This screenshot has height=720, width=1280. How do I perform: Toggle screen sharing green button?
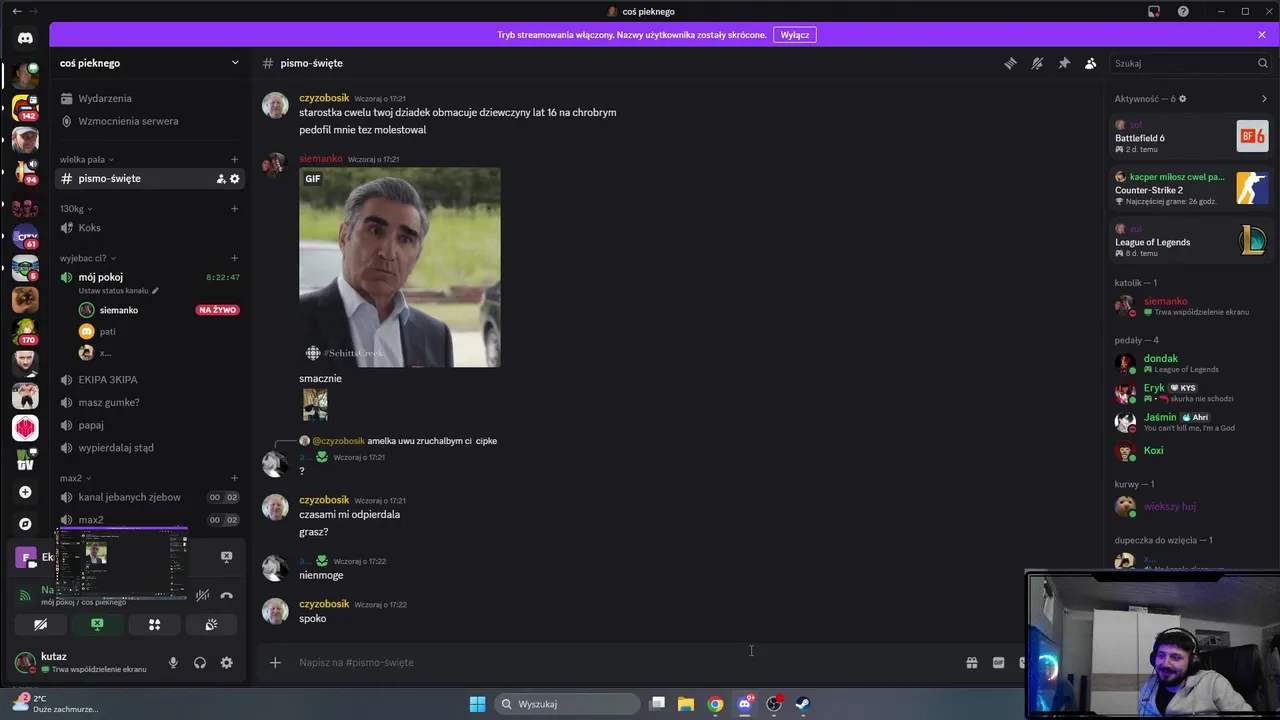pos(97,624)
